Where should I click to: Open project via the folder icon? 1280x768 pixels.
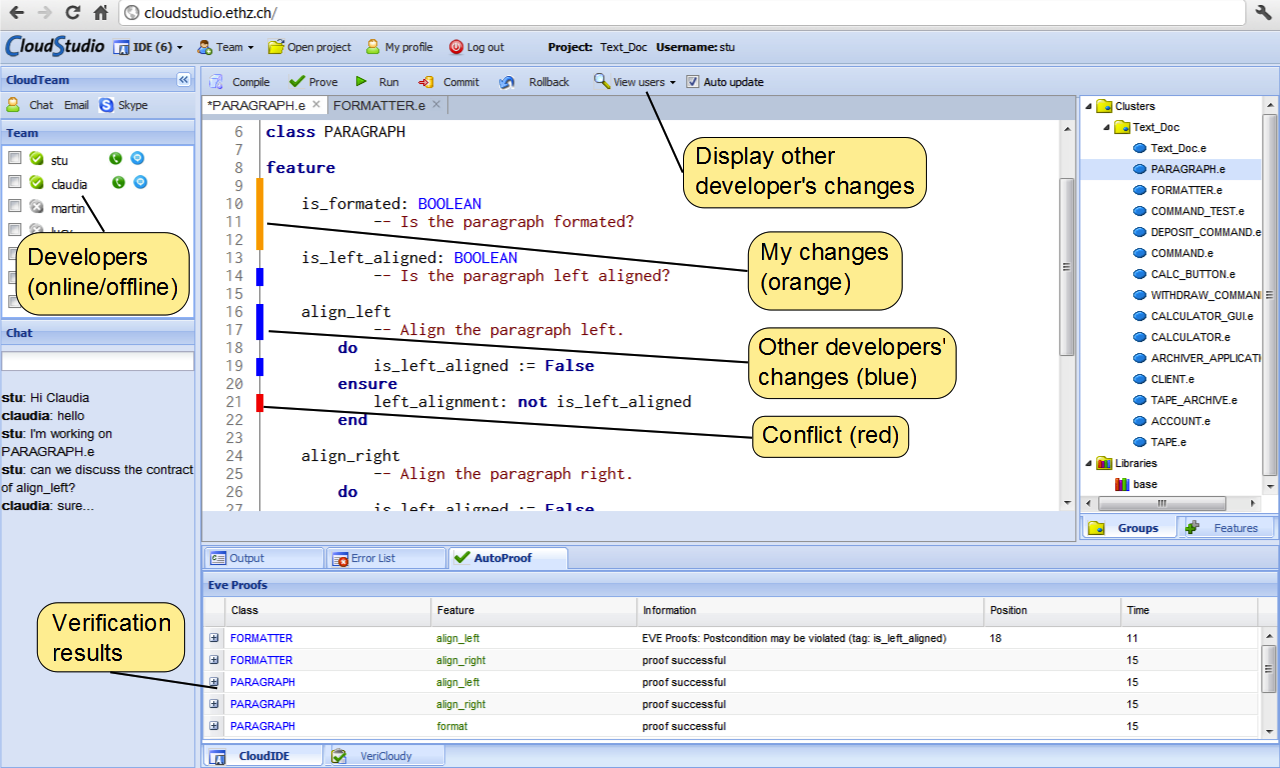276,47
